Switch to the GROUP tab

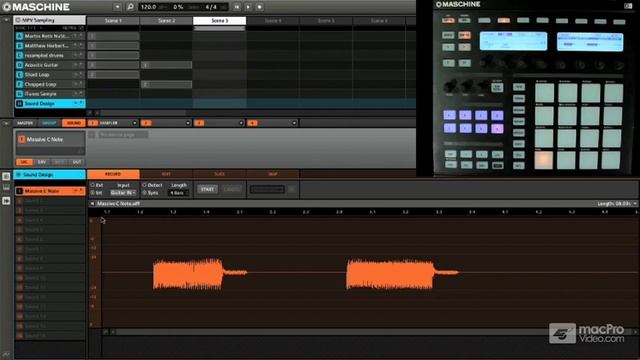click(x=49, y=123)
